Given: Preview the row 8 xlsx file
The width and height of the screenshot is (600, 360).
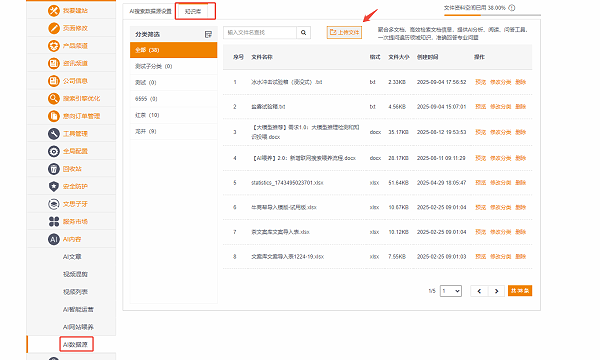Looking at the screenshot, I should pos(481,257).
